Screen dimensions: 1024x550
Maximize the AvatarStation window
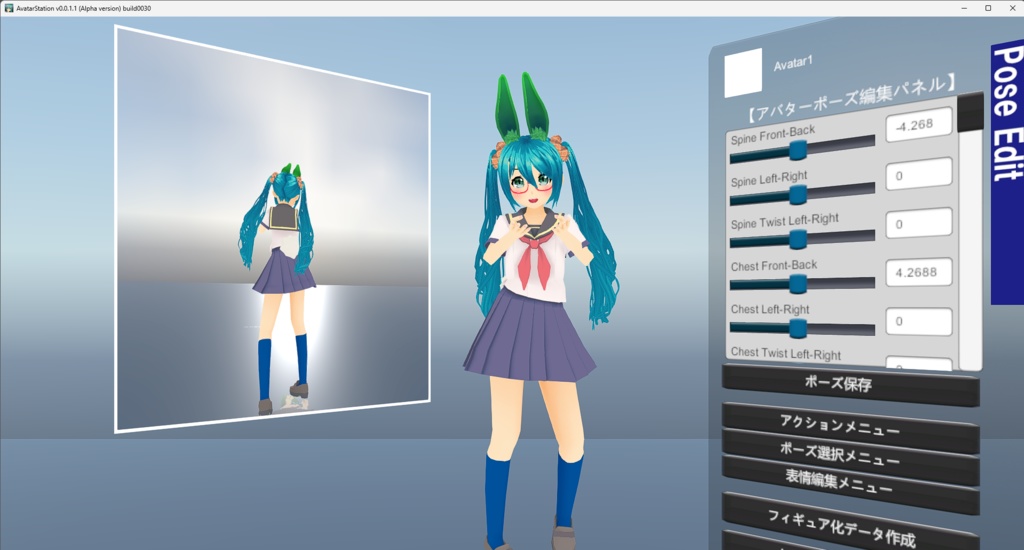pyautogui.click(x=988, y=8)
